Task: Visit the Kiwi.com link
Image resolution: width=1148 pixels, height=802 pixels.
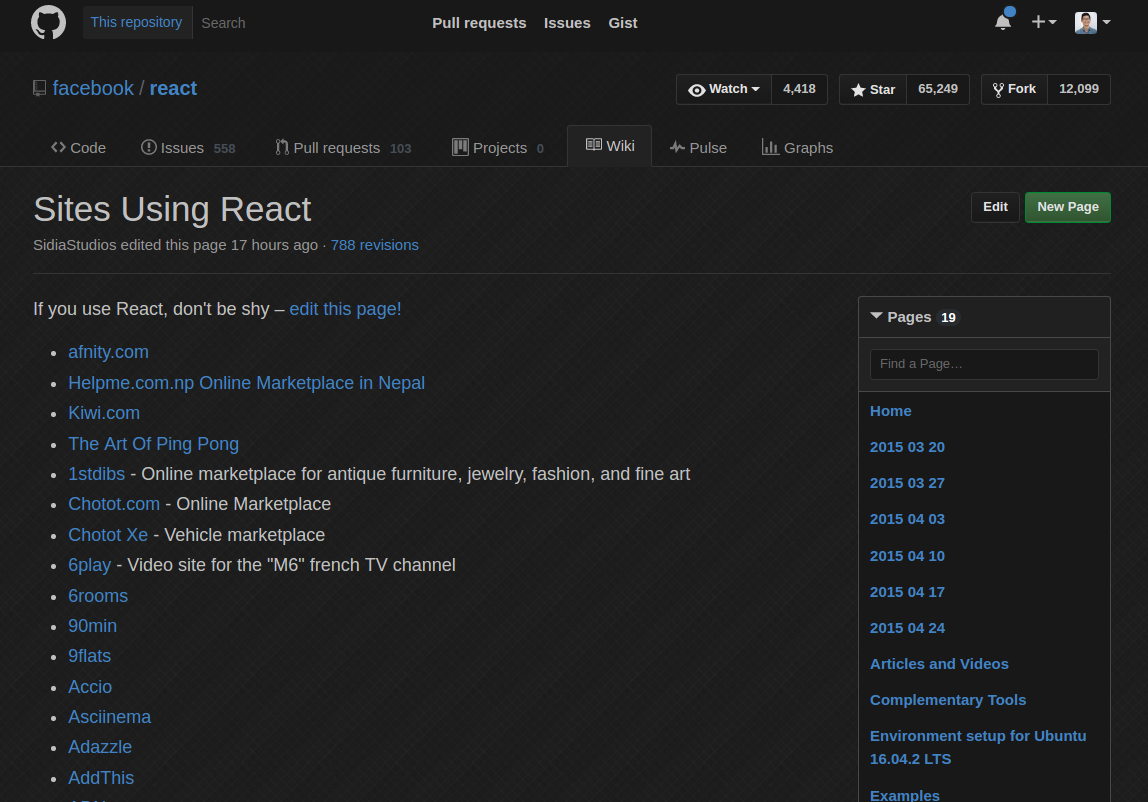Action: [104, 413]
